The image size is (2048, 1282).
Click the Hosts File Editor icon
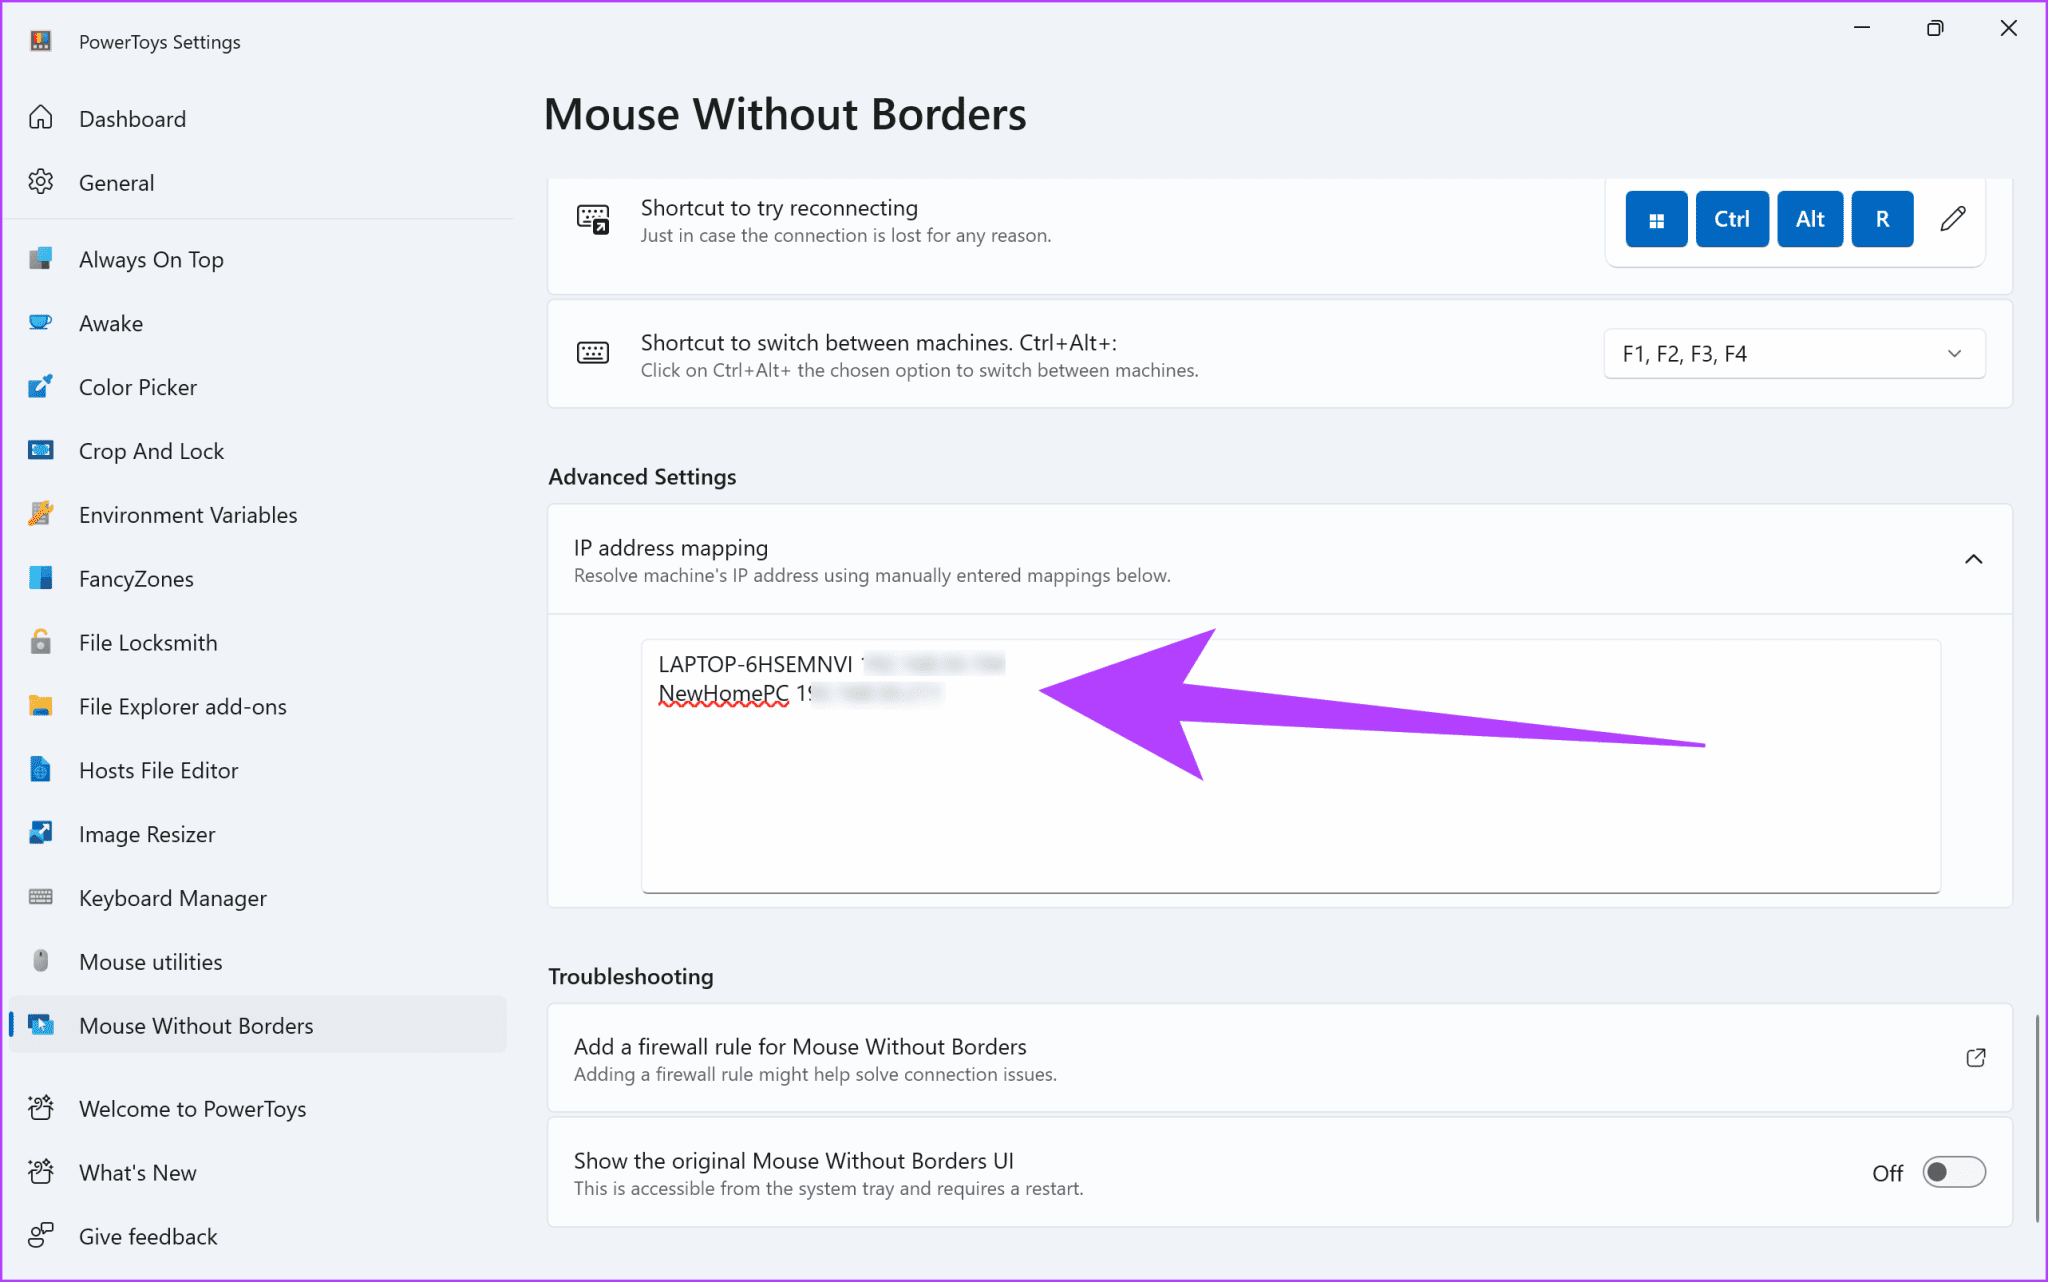pos(40,770)
